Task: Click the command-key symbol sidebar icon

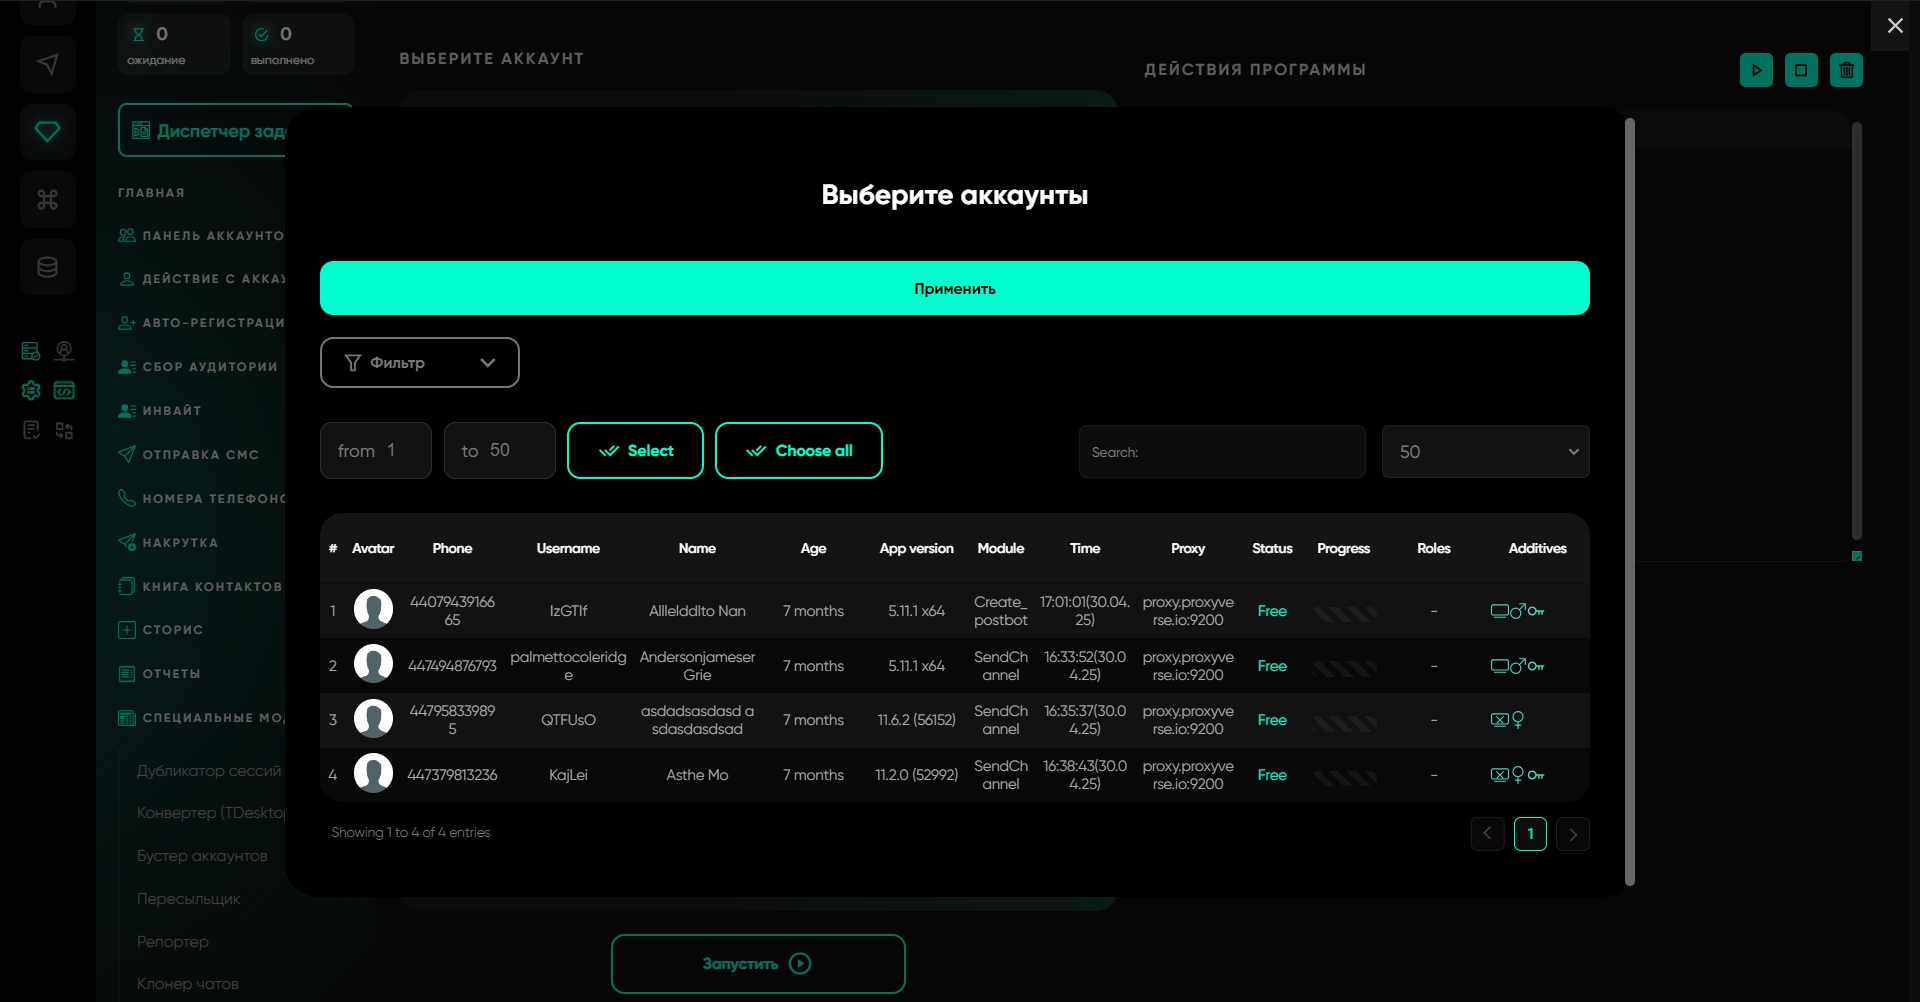Action: [47, 200]
